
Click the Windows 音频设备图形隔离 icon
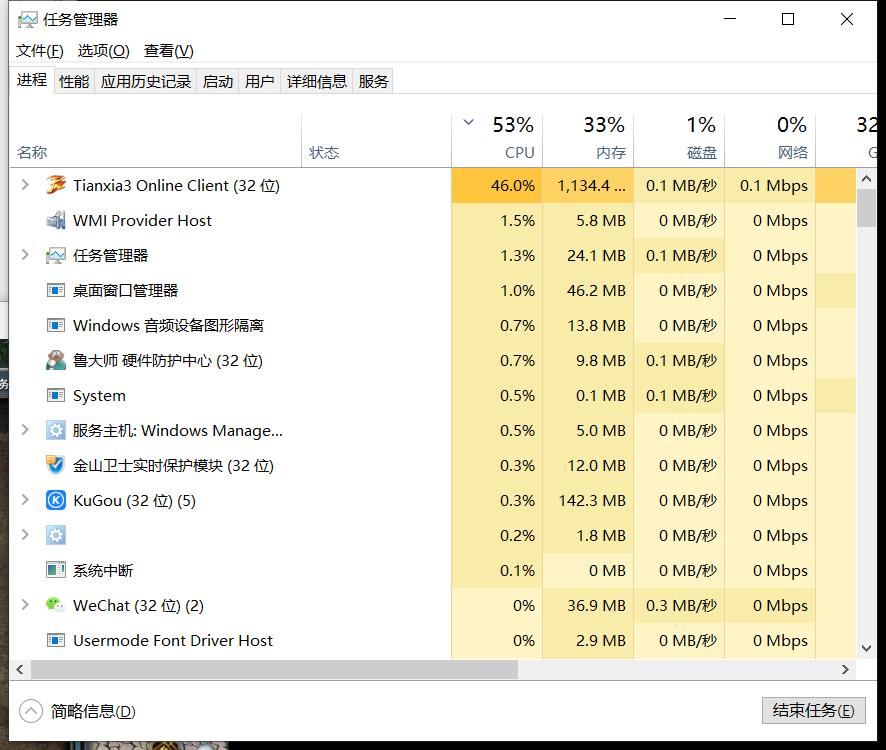point(55,326)
